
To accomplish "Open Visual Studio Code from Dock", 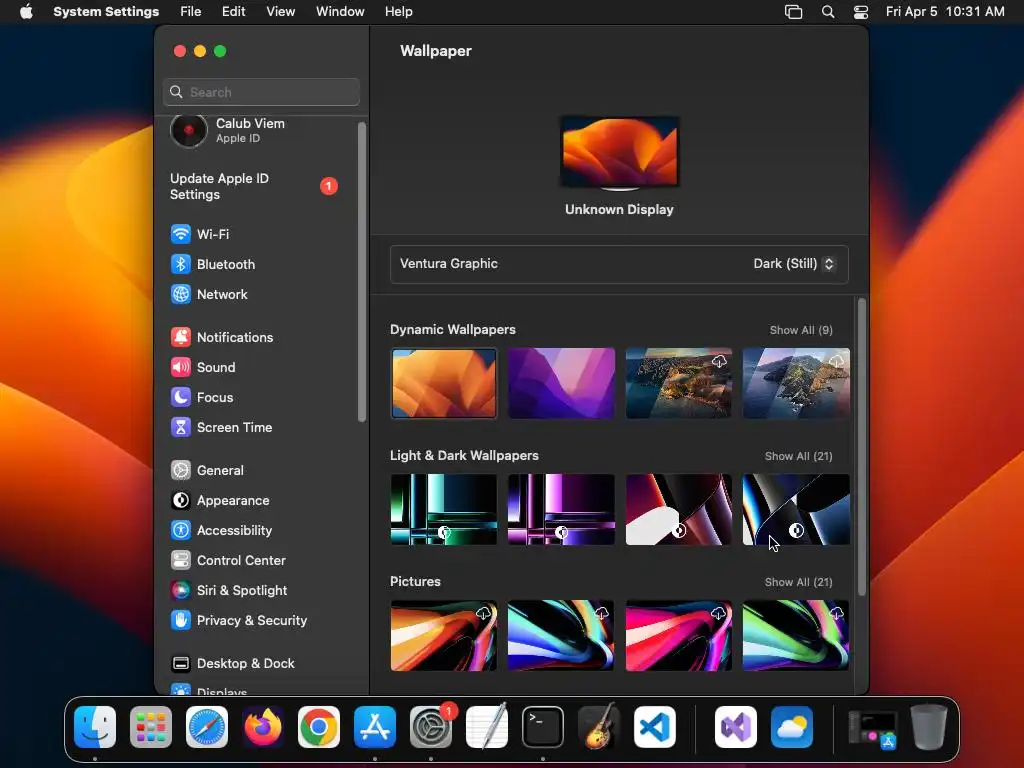I will coord(655,727).
